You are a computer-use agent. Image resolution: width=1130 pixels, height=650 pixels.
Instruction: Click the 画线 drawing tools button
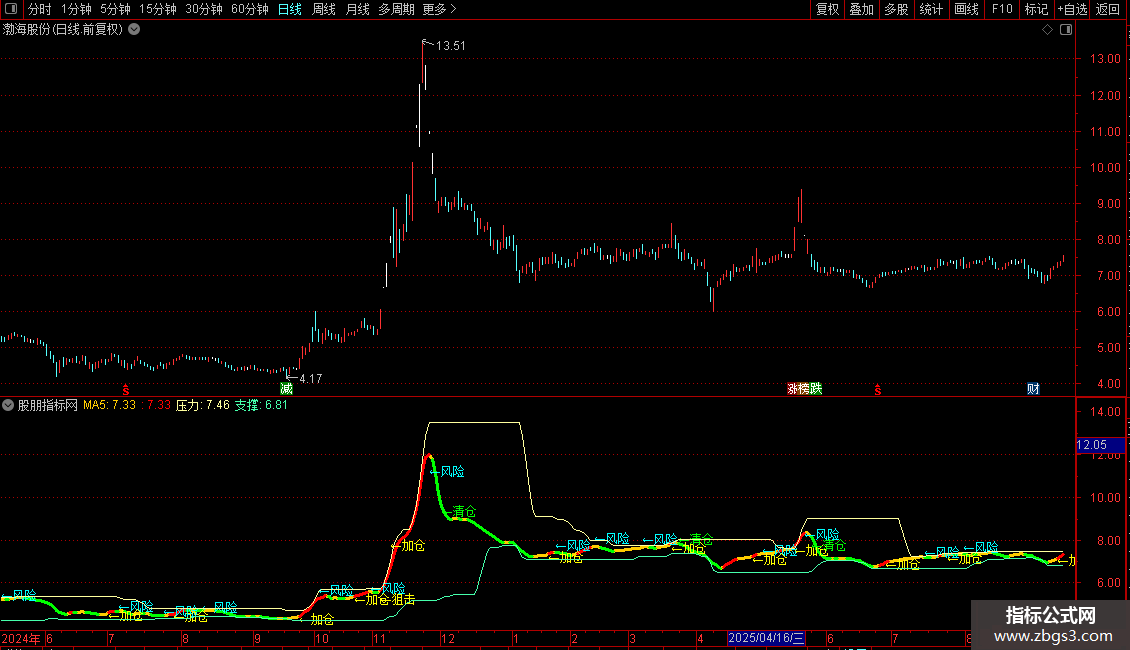[x=966, y=9]
